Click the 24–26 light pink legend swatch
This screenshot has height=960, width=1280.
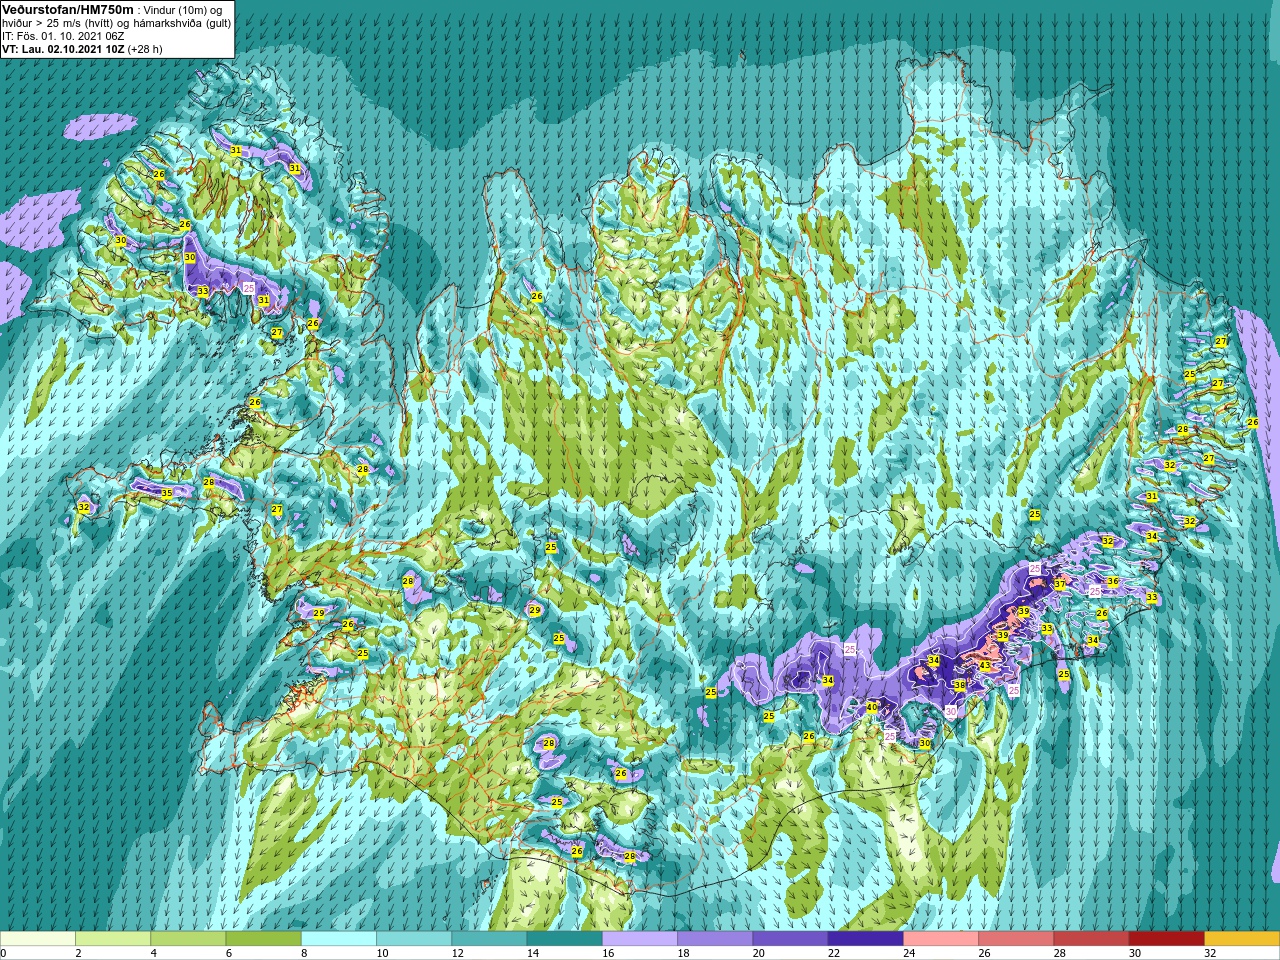(941, 939)
